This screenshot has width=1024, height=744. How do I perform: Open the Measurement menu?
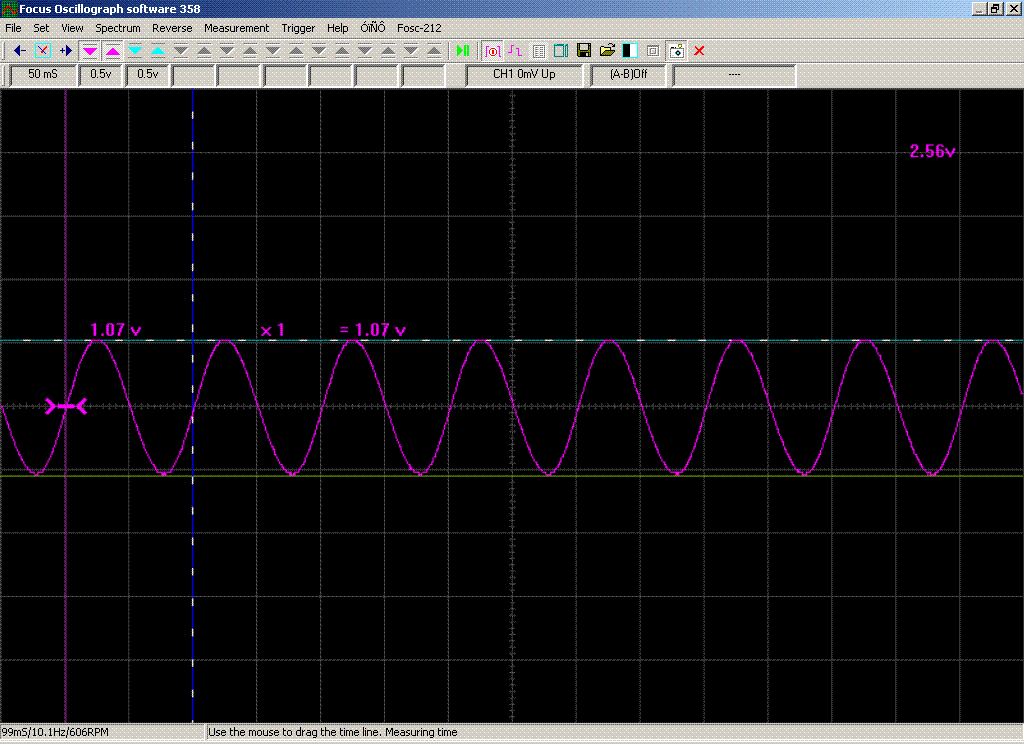pyautogui.click(x=236, y=28)
